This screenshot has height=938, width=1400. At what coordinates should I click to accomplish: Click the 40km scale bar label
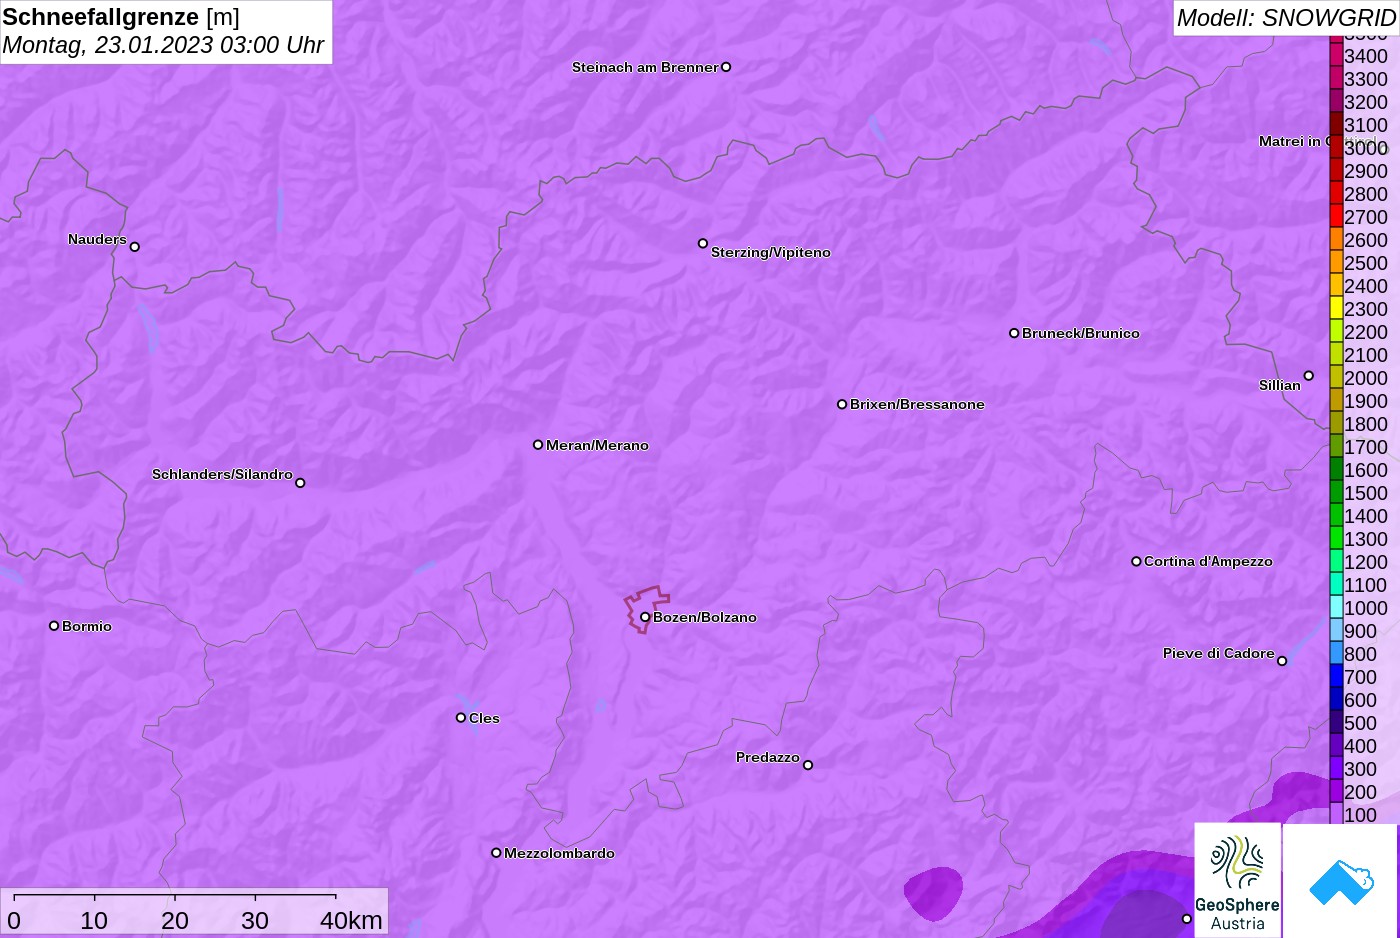(351, 920)
